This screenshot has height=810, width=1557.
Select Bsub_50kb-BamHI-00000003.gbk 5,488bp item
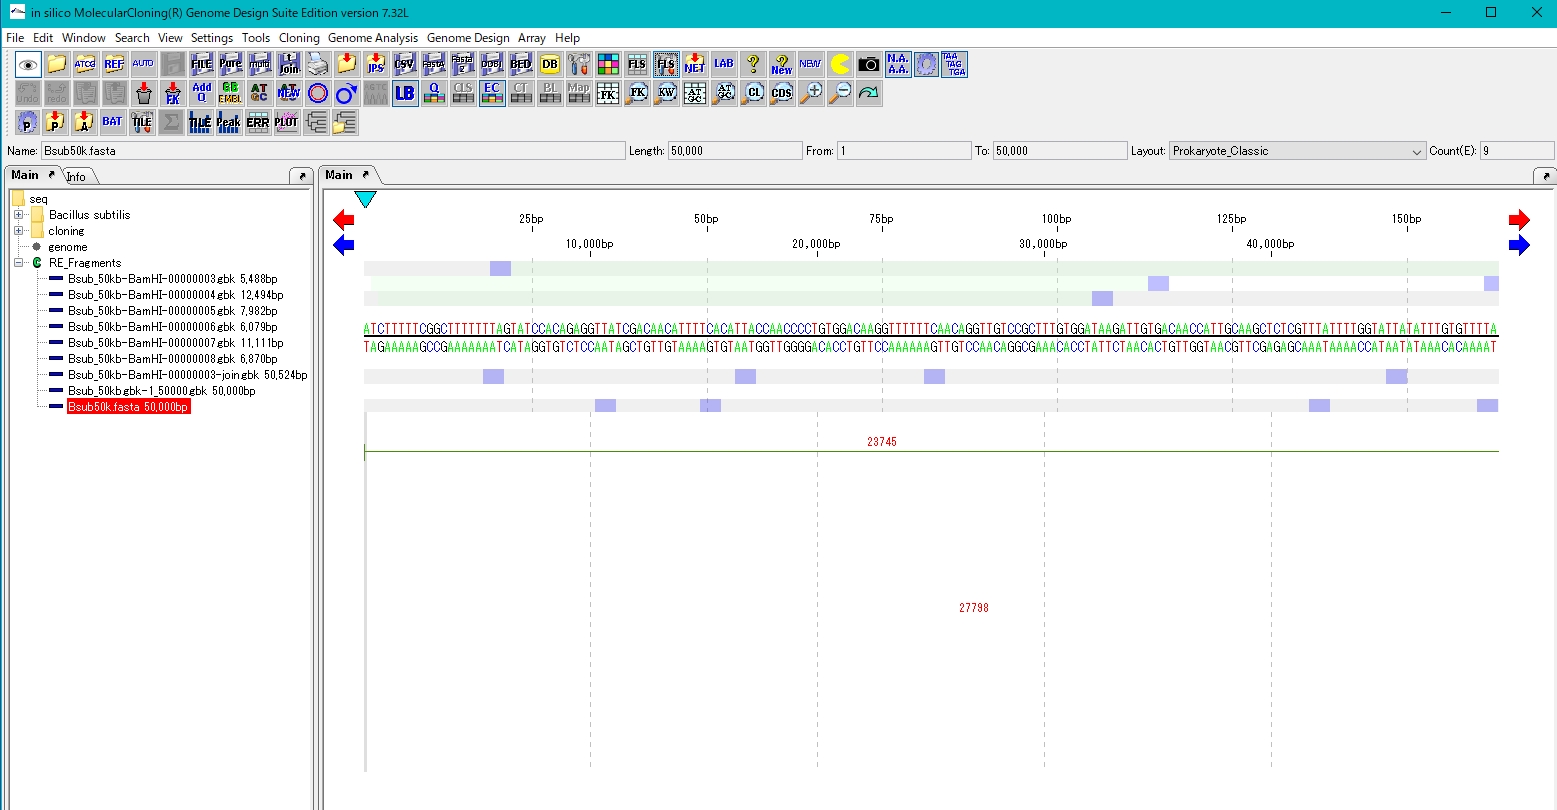click(x=173, y=279)
